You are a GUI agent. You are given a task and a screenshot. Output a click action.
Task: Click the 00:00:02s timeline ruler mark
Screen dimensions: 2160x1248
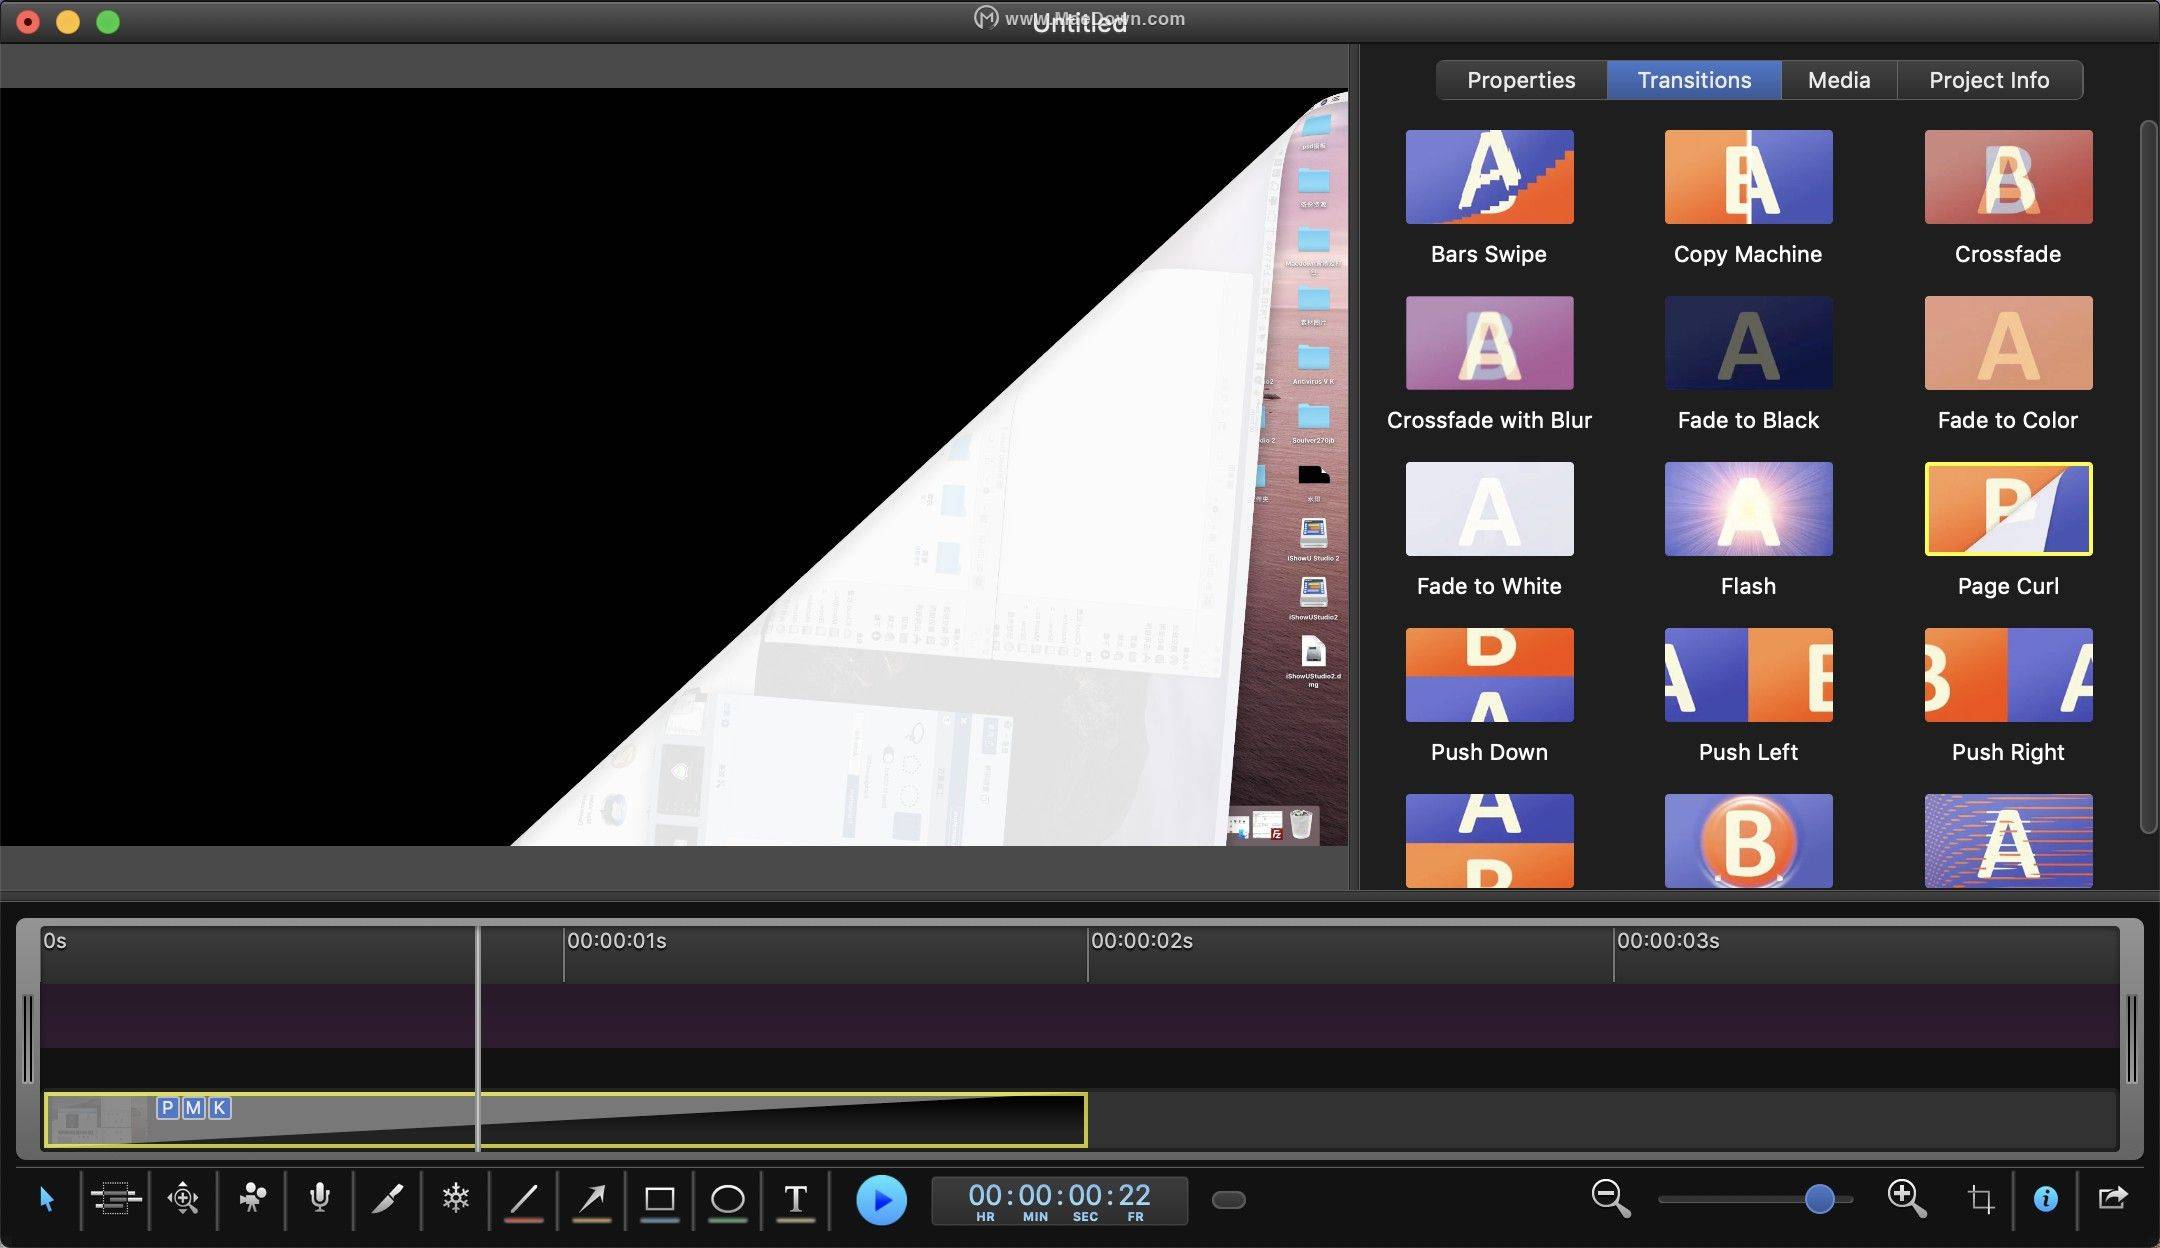pyautogui.click(x=1142, y=941)
